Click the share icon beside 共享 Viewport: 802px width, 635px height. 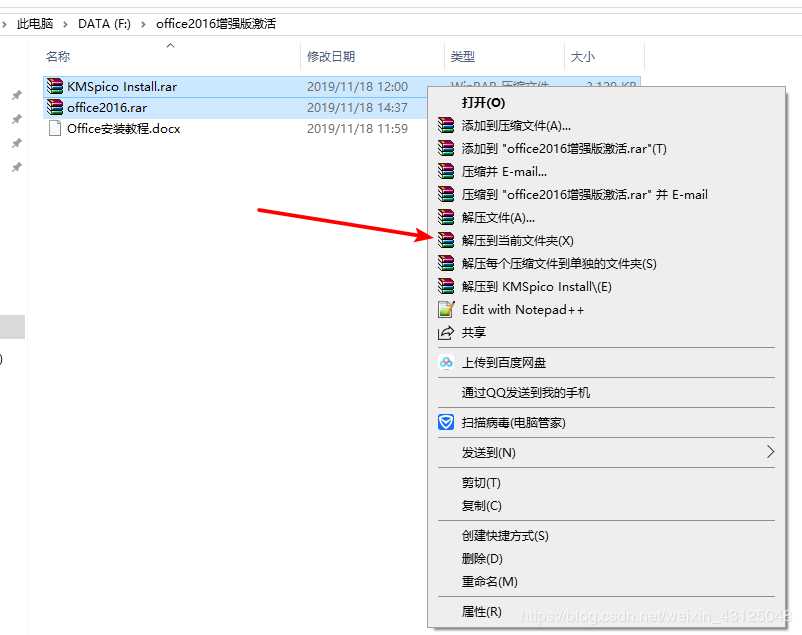pos(446,333)
